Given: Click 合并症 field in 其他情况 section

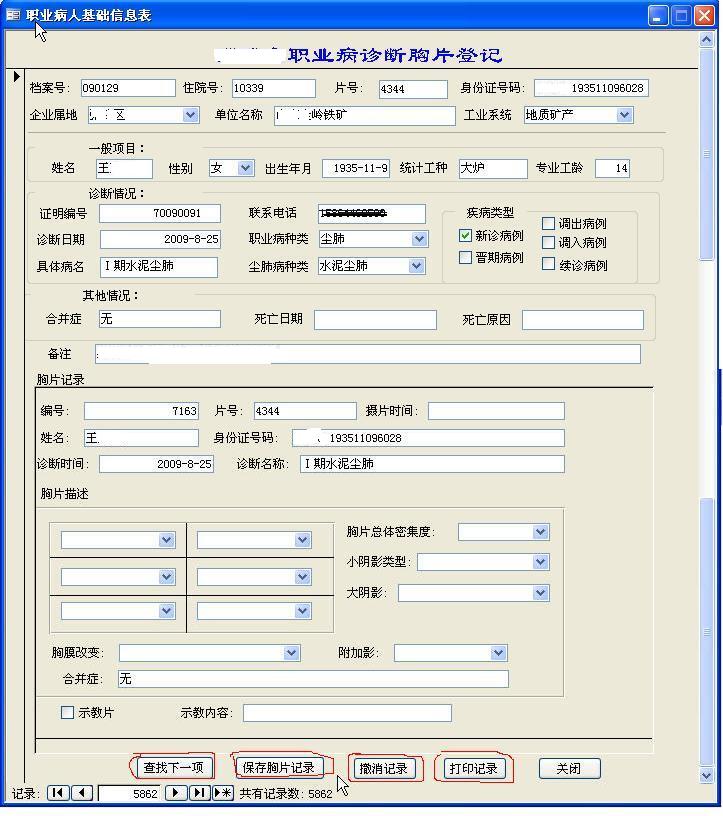Looking at the screenshot, I should (x=160, y=318).
